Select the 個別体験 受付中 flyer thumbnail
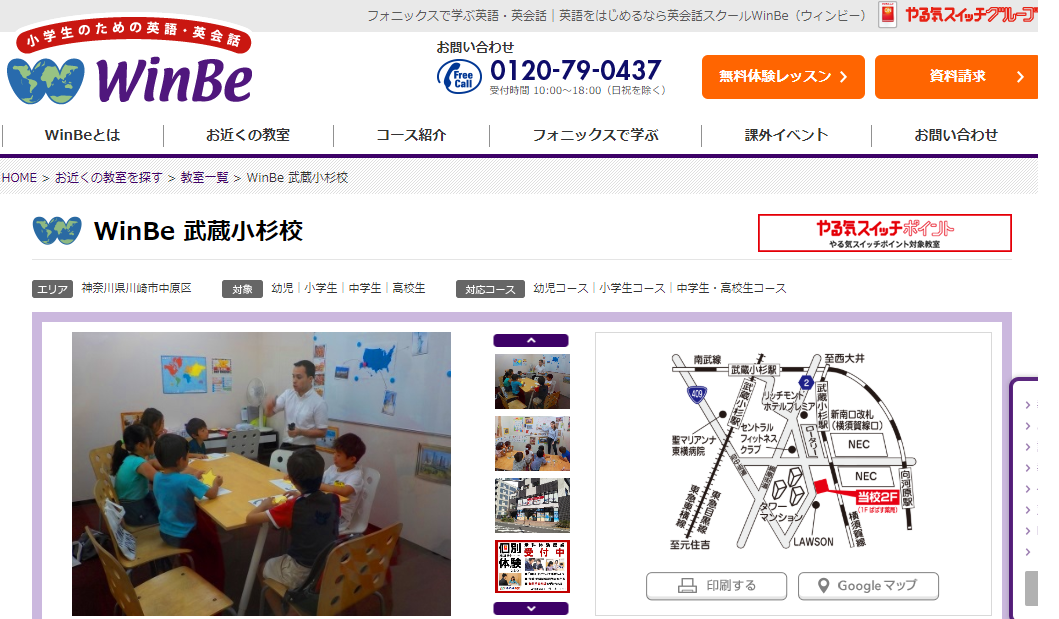 532,566
